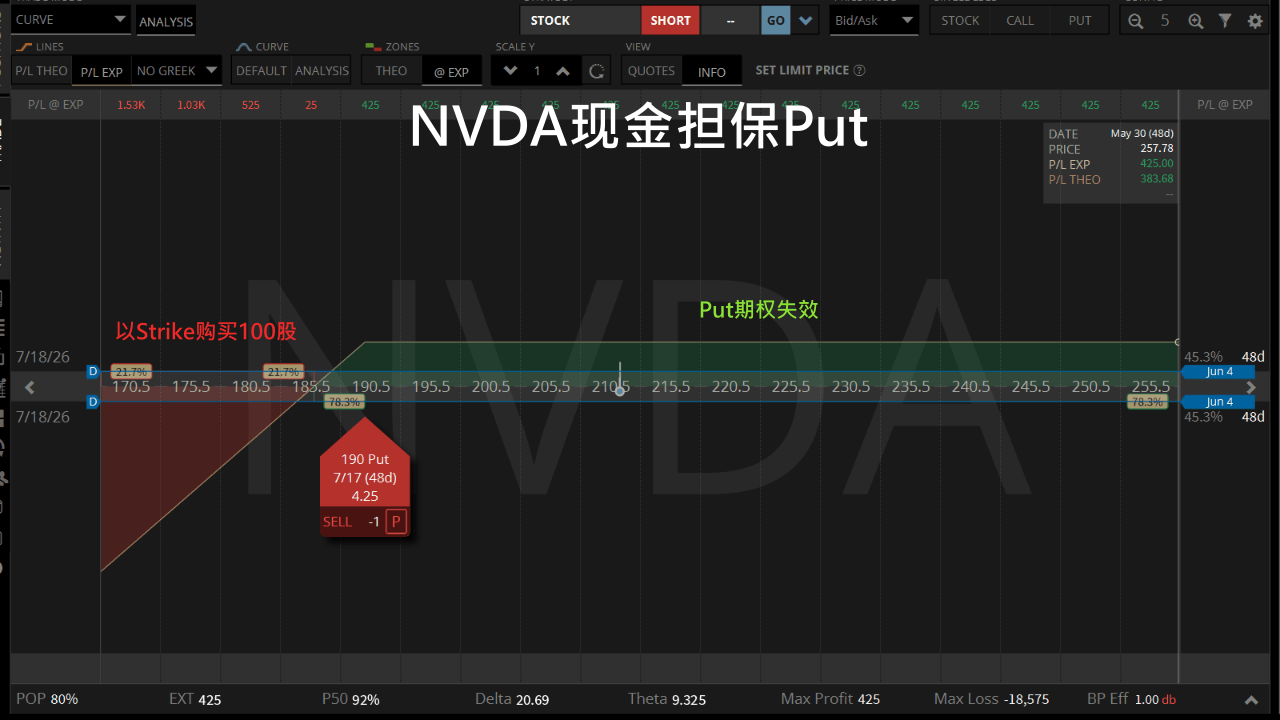Open the dropdown arrow next to GO
The image size is (1280, 720).
pyautogui.click(x=807, y=20)
